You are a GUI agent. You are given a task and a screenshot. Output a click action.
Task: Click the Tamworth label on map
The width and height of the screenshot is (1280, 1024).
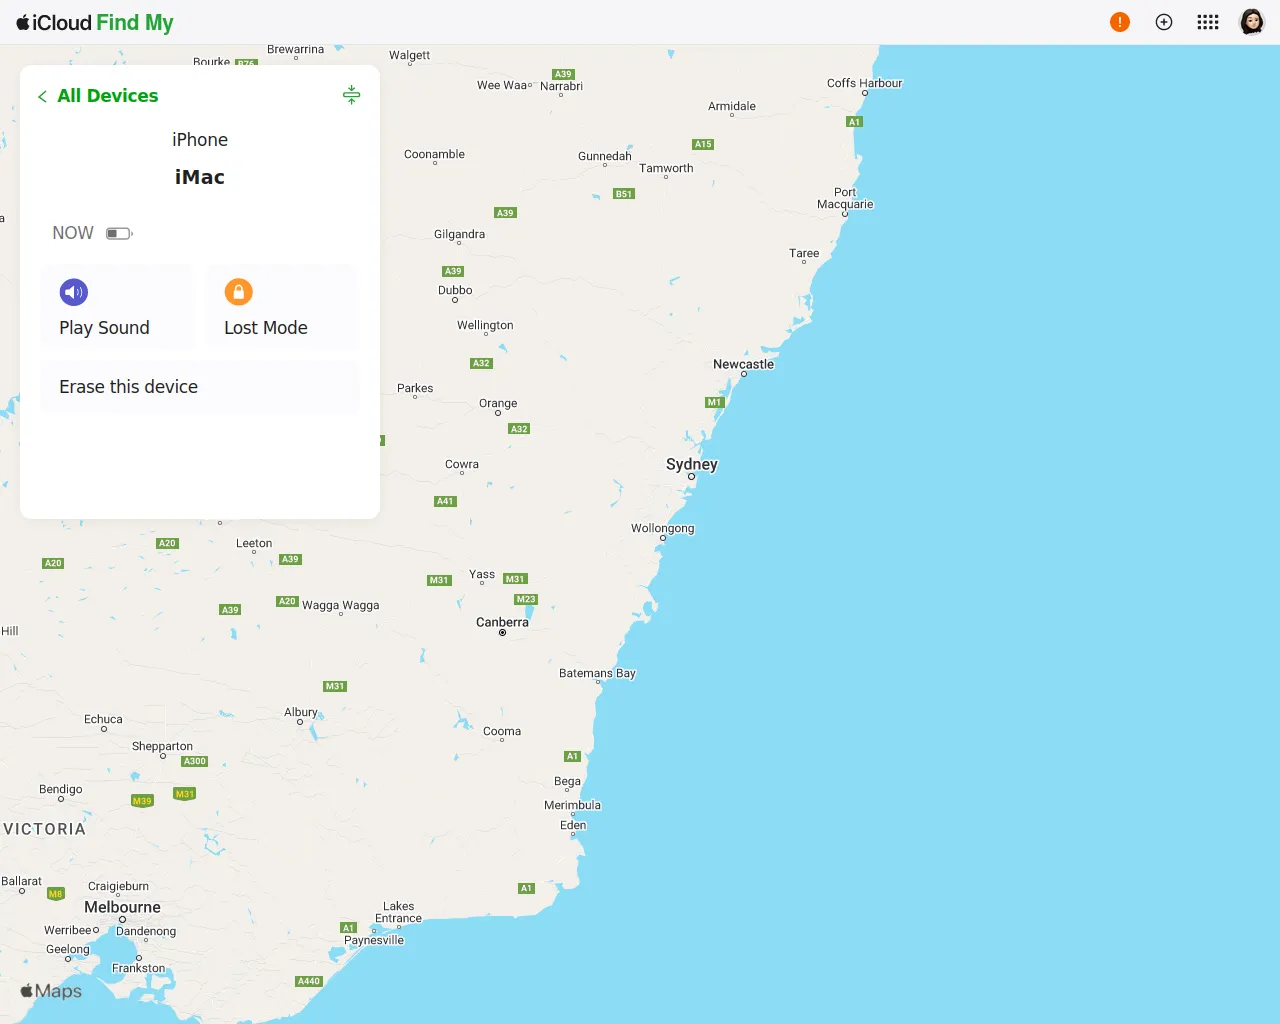tap(666, 168)
